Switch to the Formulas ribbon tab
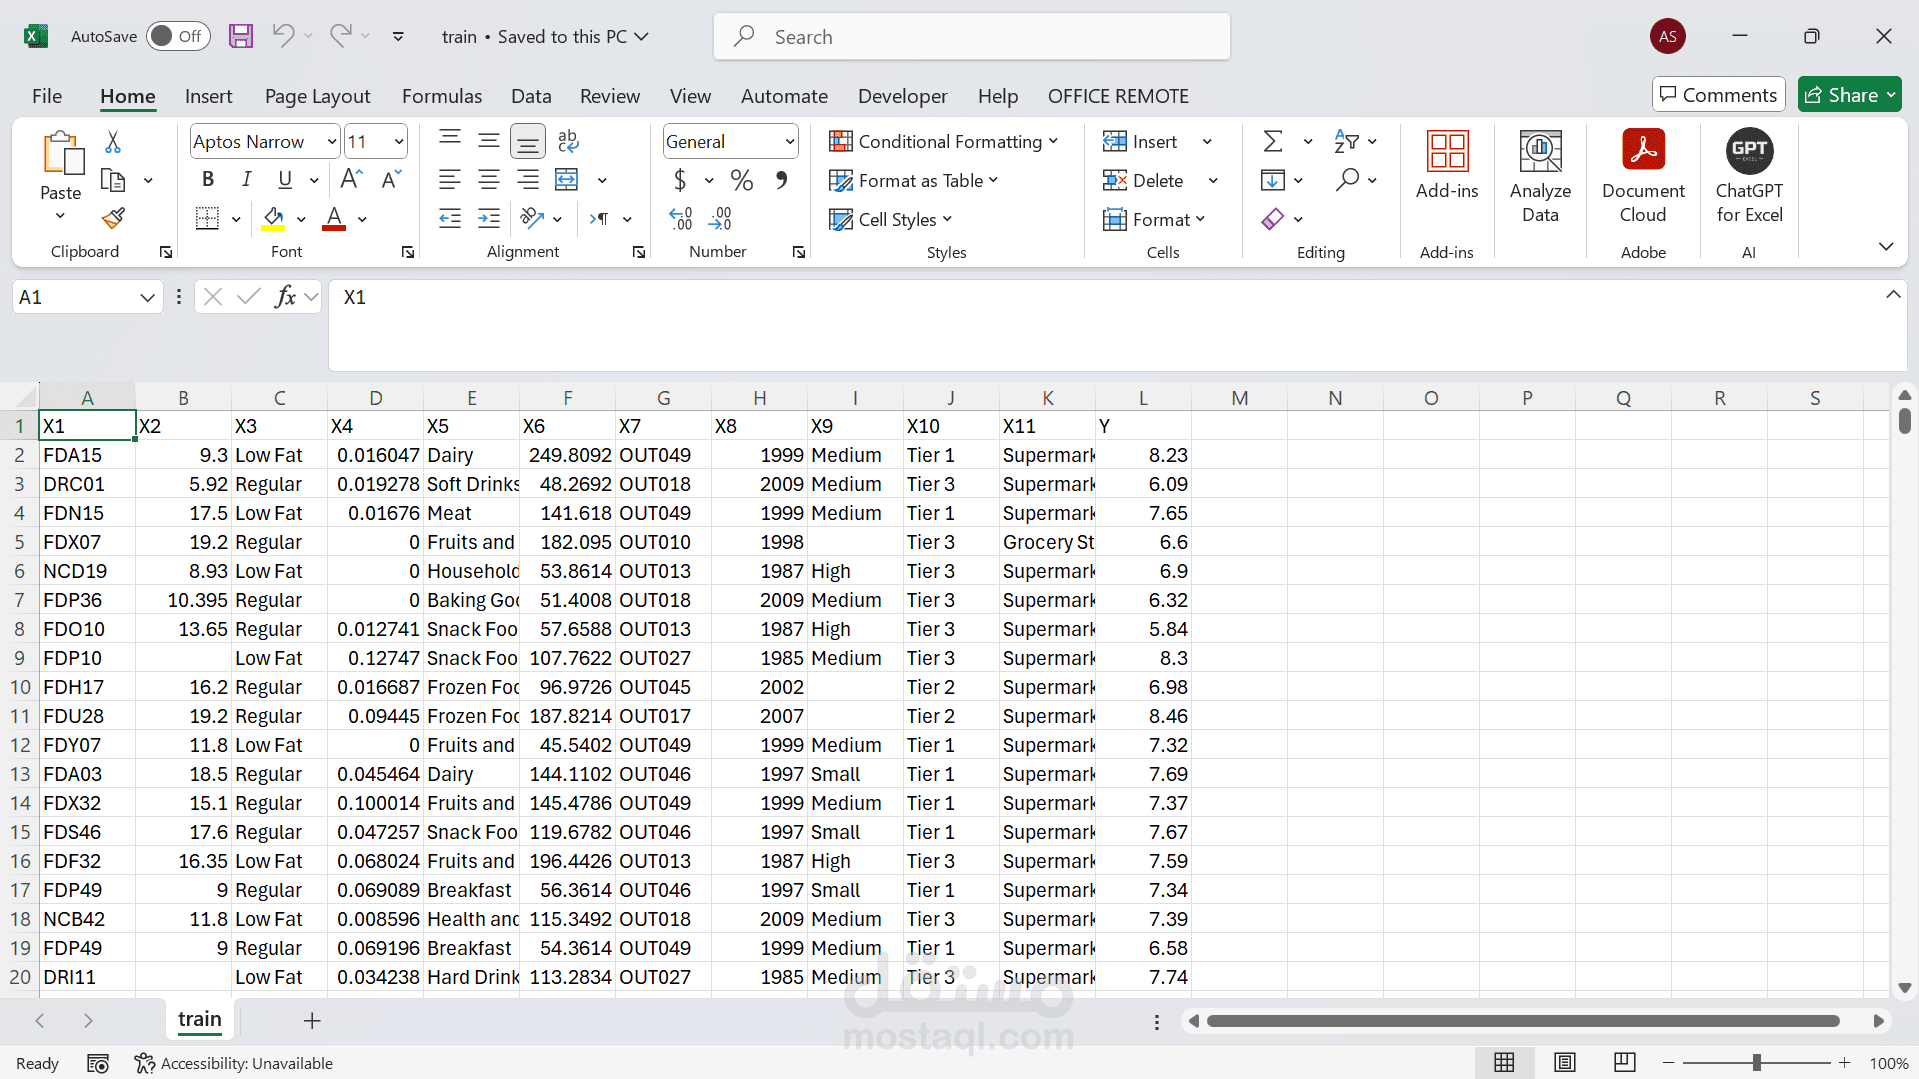Viewport: 1919px width, 1079px height. pos(441,97)
